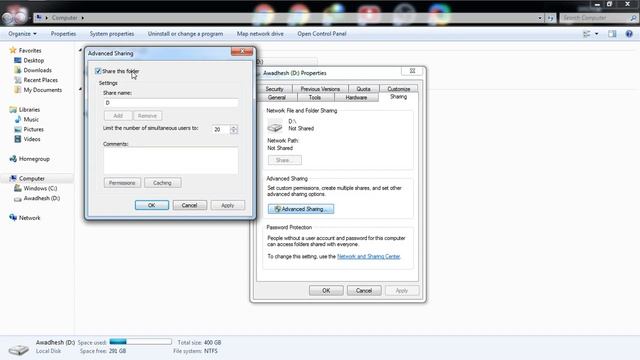The image size is (640, 360).
Task: Click Computer in the address bar
Action: 64,18
